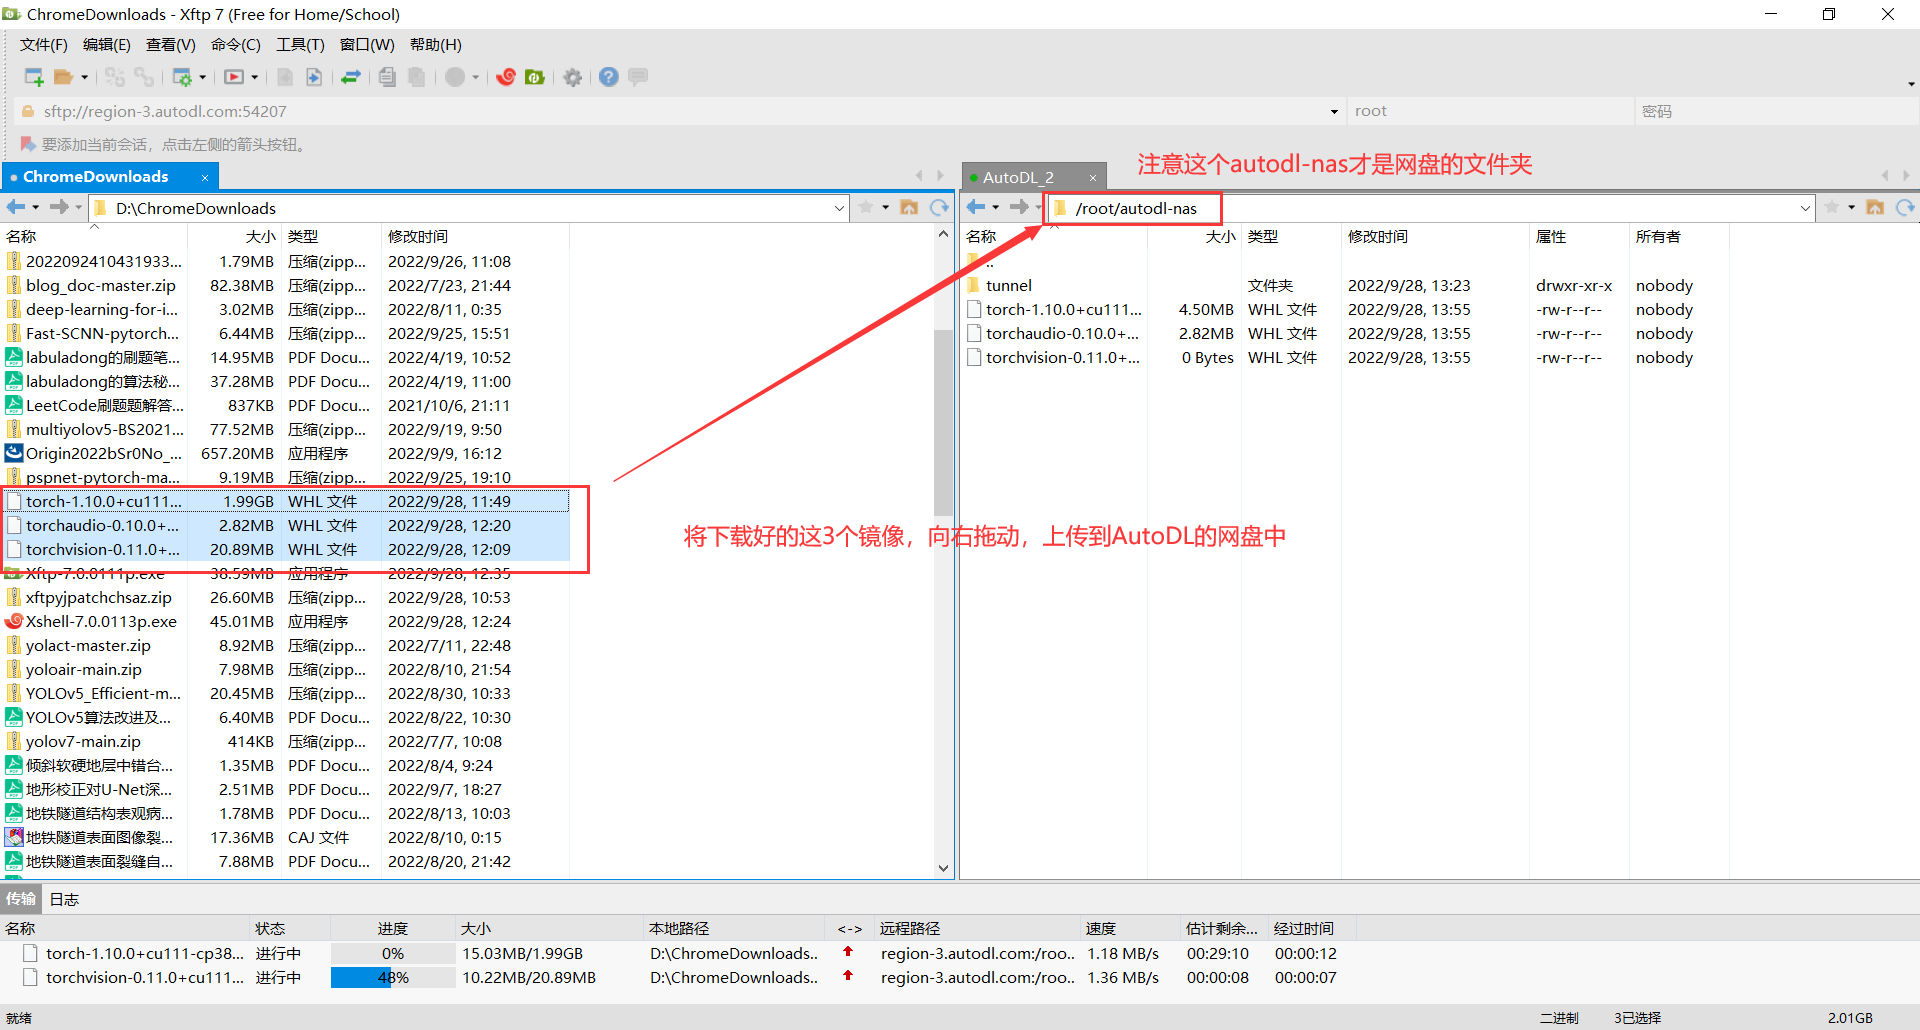Open the 帮助(H) menu
The width and height of the screenshot is (1920, 1030).
(x=436, y=45)
